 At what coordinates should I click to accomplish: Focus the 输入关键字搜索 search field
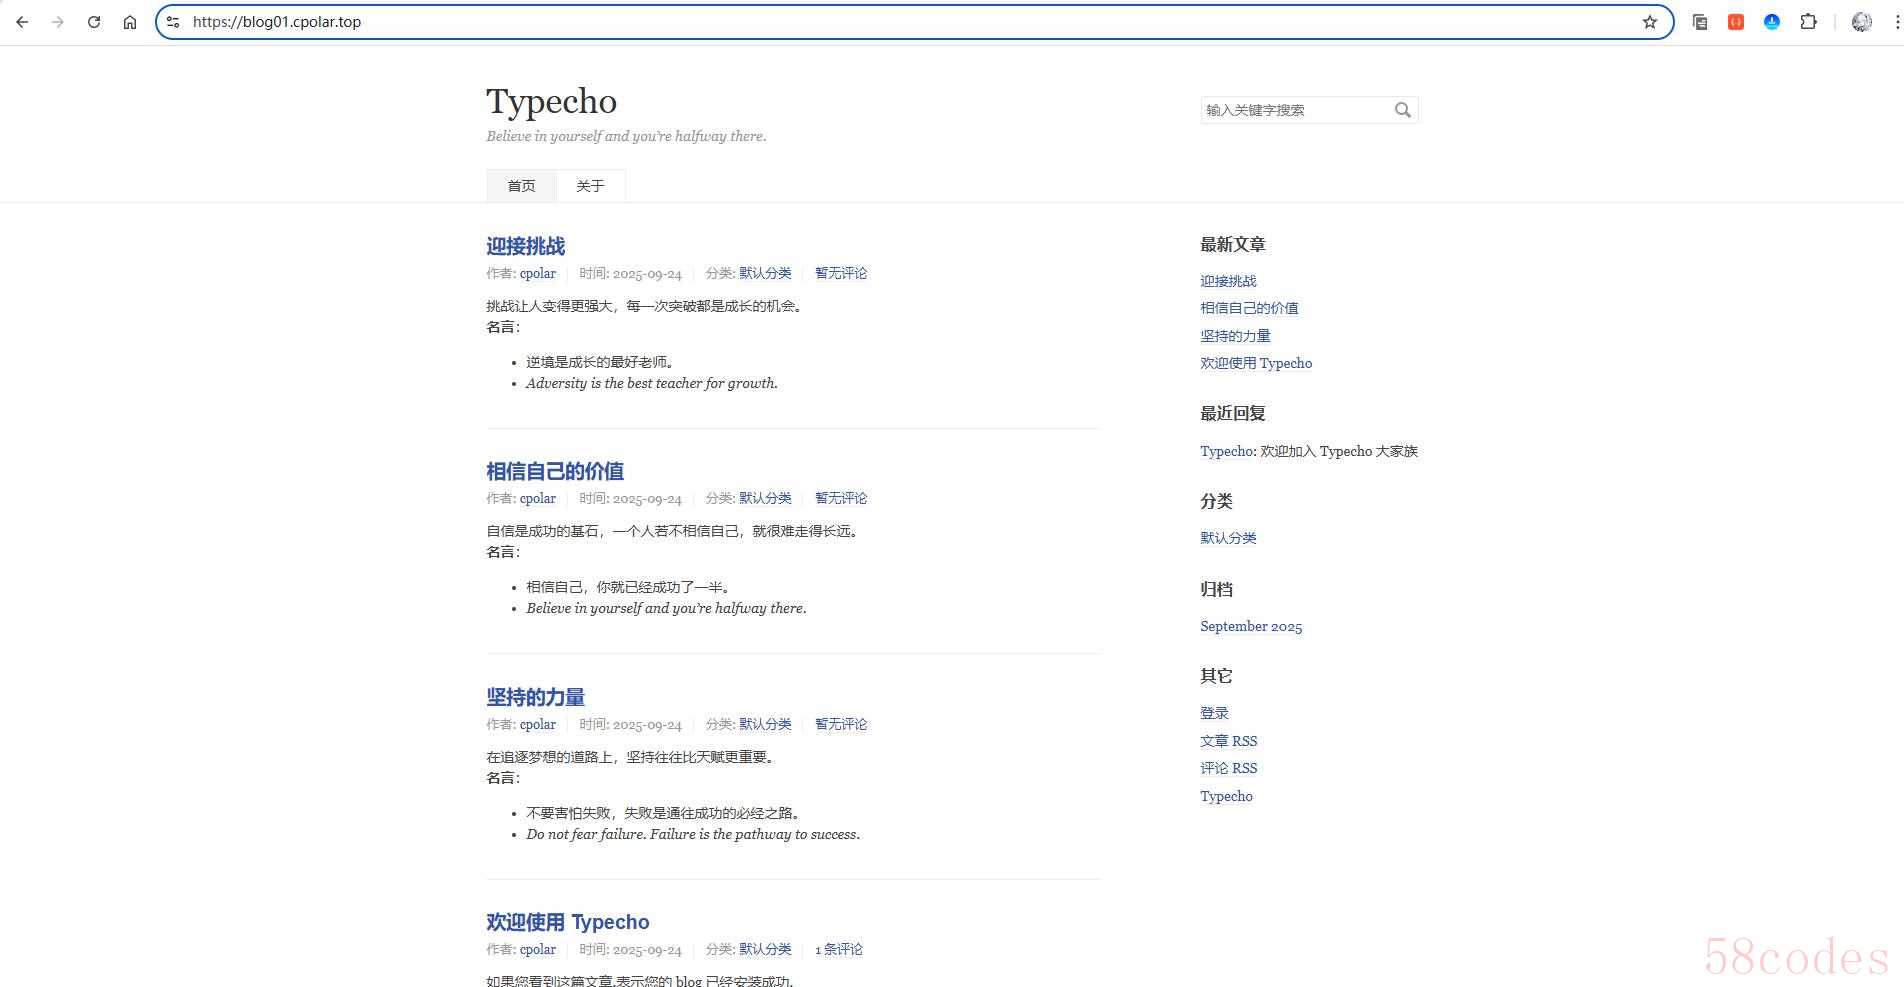tap(1295, 110)
